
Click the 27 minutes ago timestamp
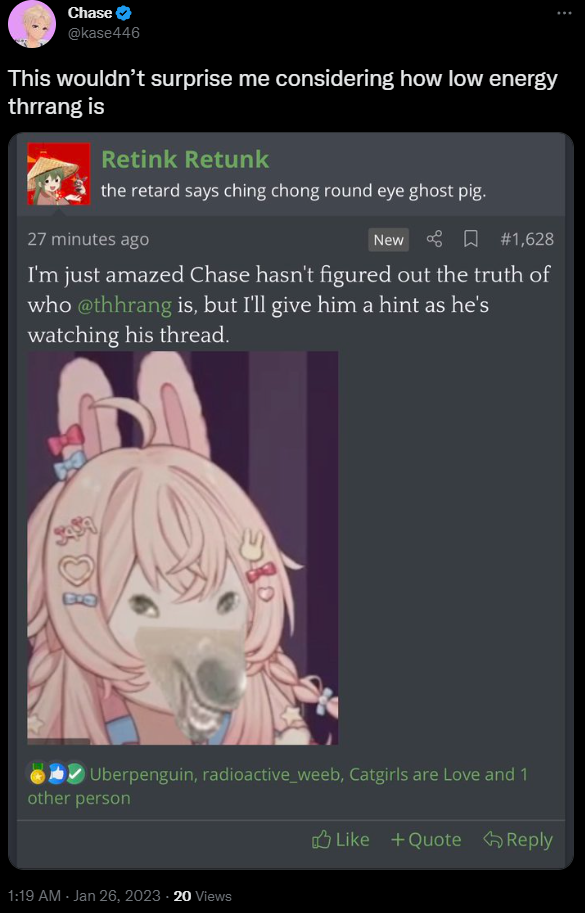(x=88, y=239)
